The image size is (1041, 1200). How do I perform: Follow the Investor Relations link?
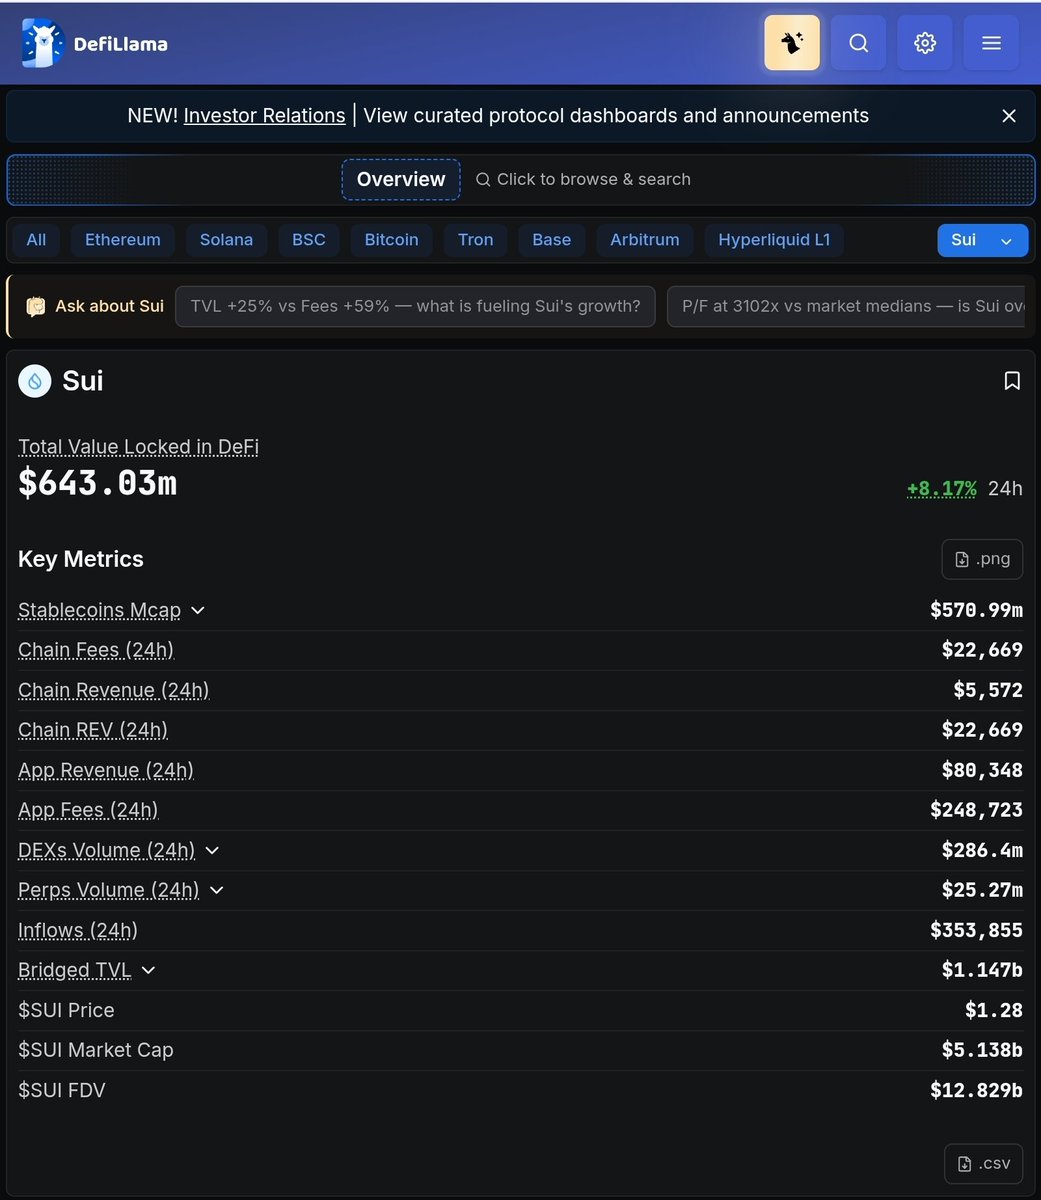tap(264, 116)
